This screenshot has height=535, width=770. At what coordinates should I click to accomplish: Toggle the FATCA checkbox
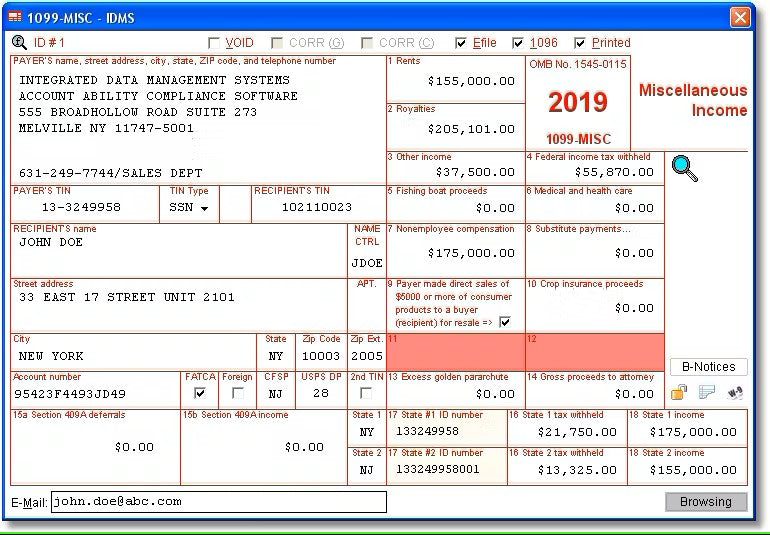pyautogui.click(x=200, y=393)
